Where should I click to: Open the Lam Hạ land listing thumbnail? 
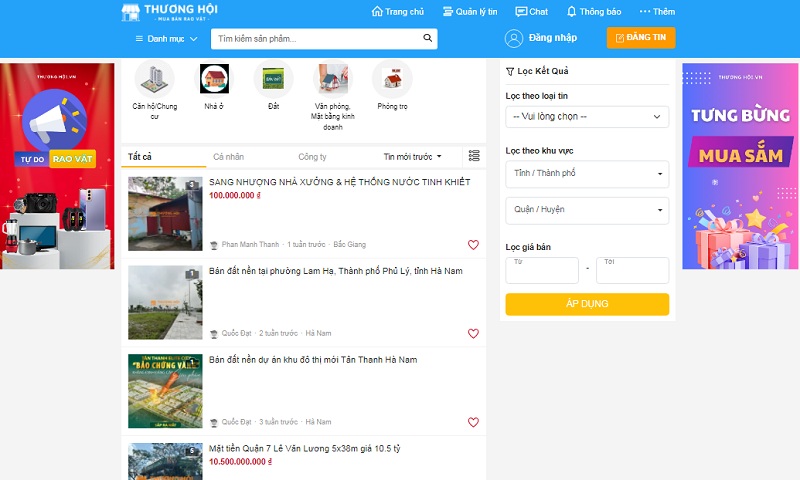click(x=165, y=302)
